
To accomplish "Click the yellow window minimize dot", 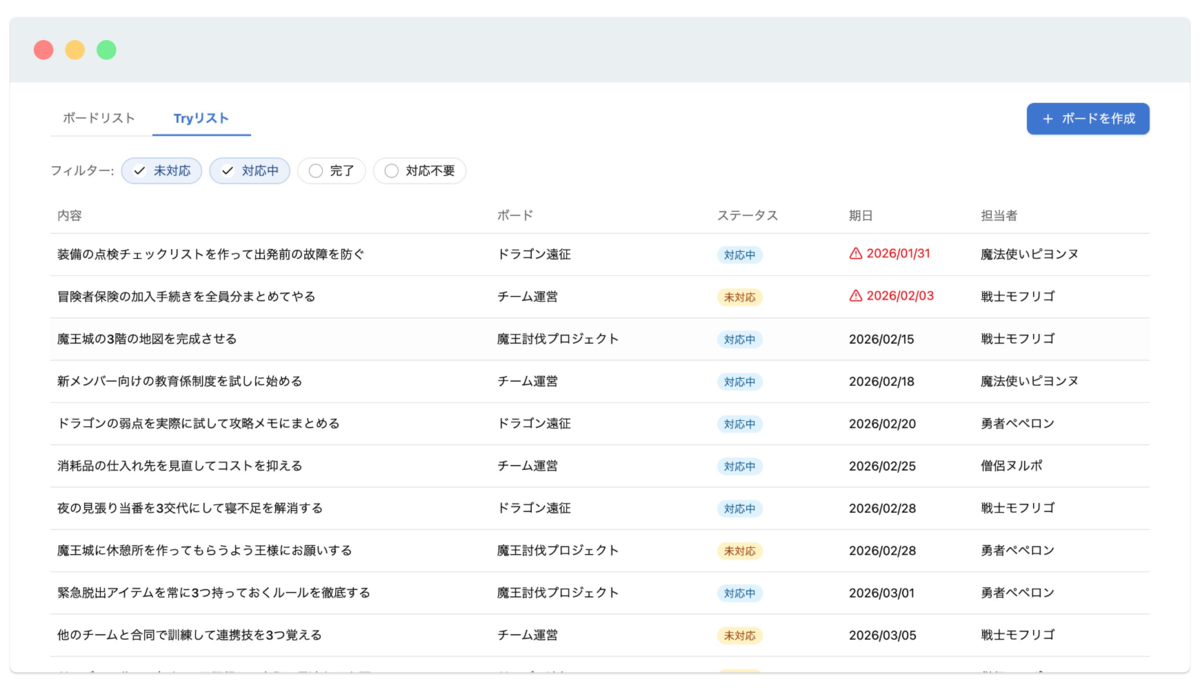I will click(x=75, y=50).
